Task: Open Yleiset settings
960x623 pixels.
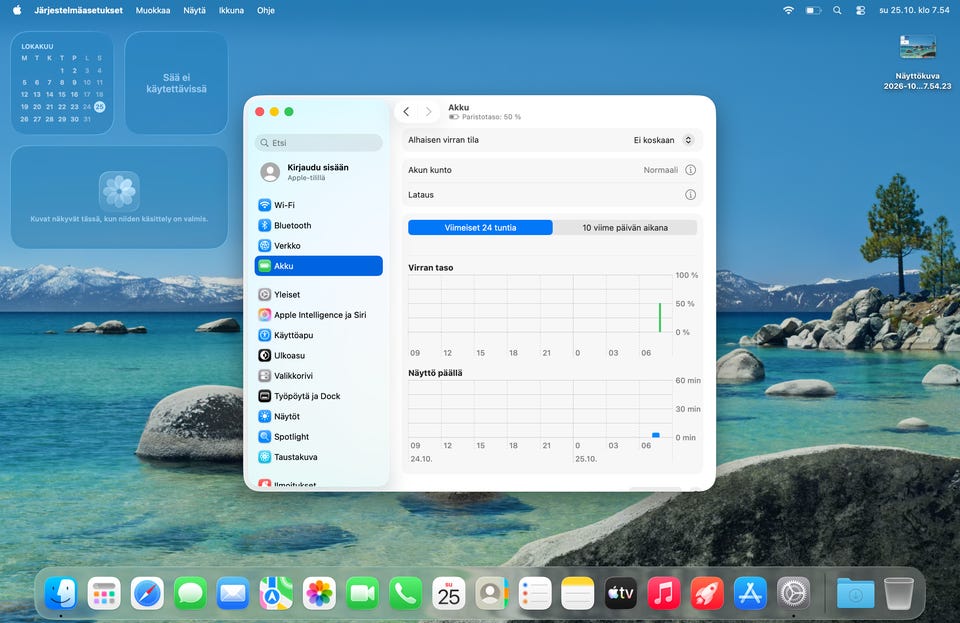Action: 318,294
